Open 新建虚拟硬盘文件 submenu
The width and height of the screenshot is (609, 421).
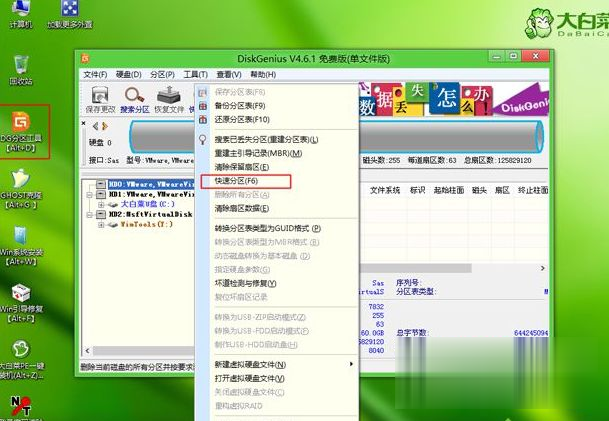(278, 365)
